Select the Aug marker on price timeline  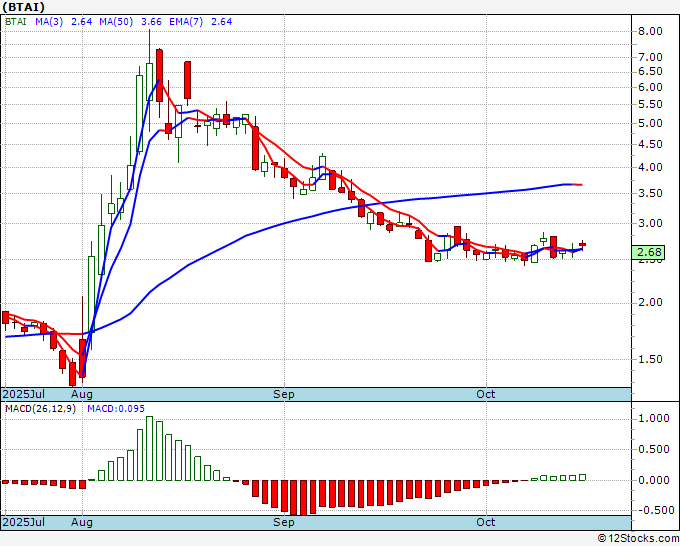pyautogui.click(x=82, y=394)
